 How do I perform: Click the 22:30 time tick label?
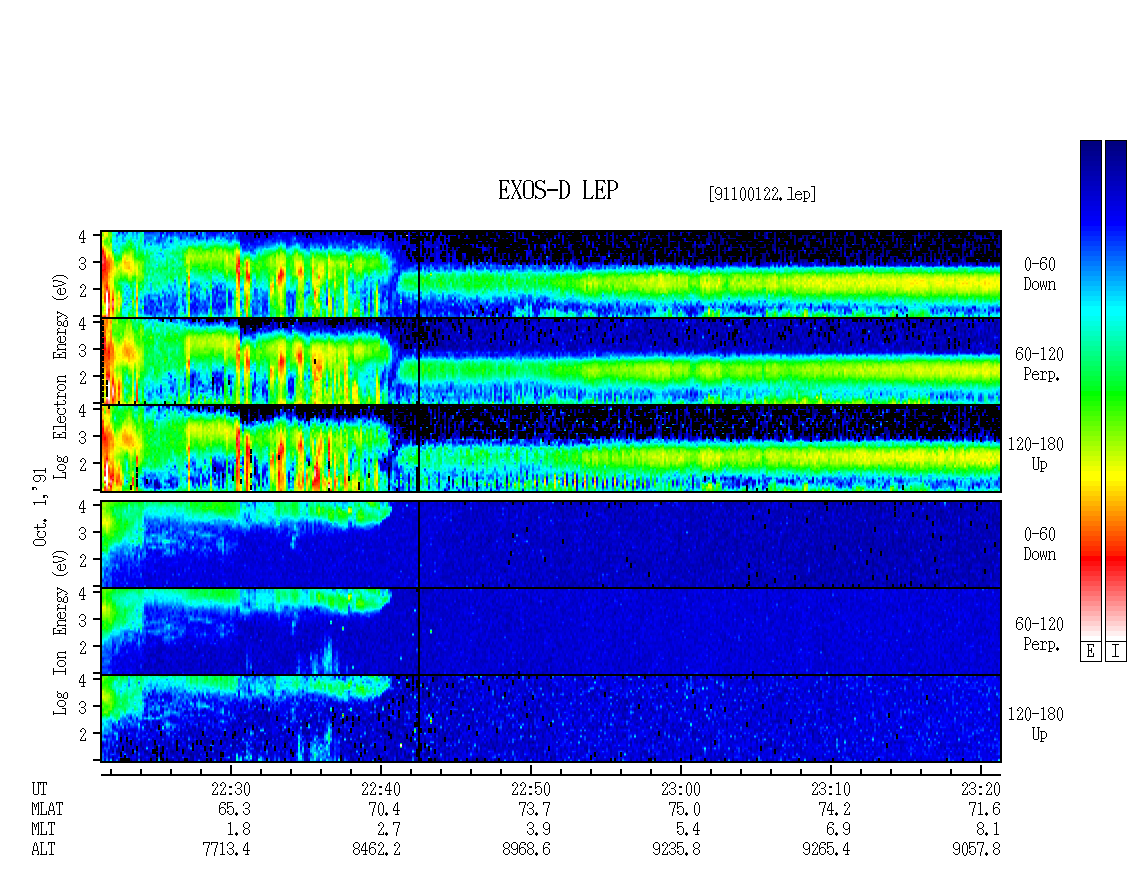coord(231,789)
